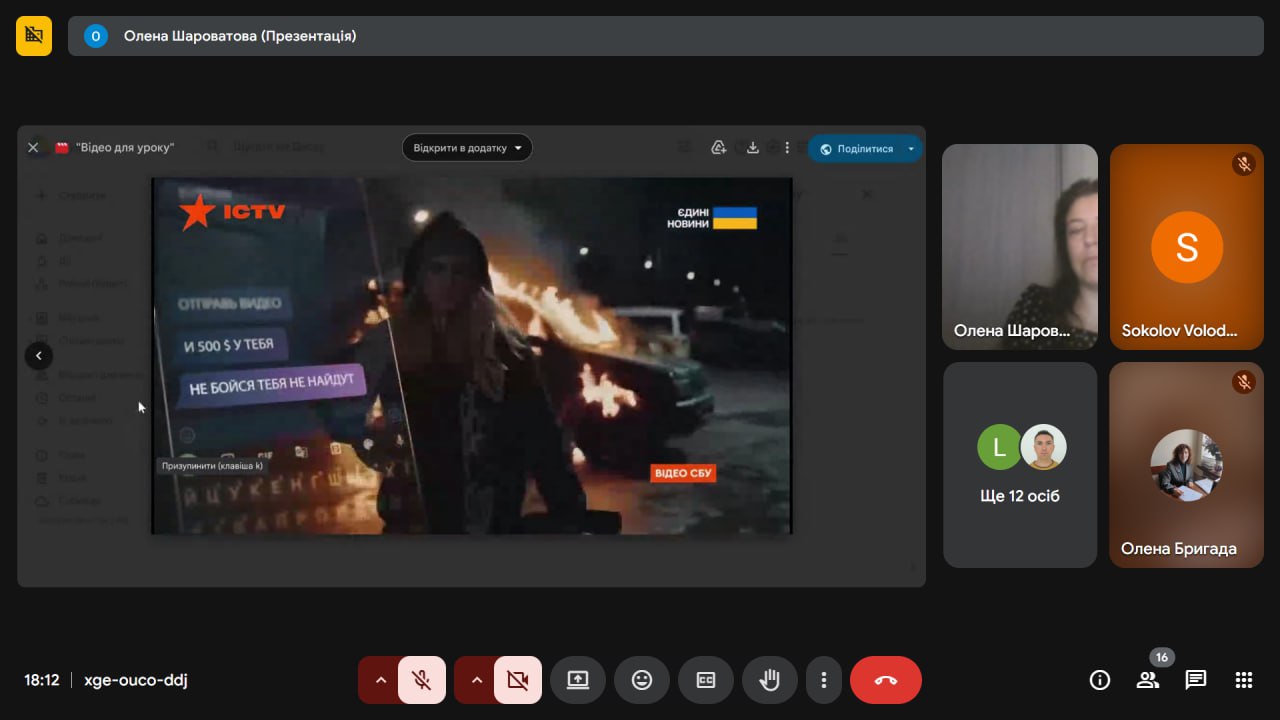Click the 16 participant count badge
The height and width of the screenshot is (720, 1280).
pyautogui.click(x=1161, y=657)
